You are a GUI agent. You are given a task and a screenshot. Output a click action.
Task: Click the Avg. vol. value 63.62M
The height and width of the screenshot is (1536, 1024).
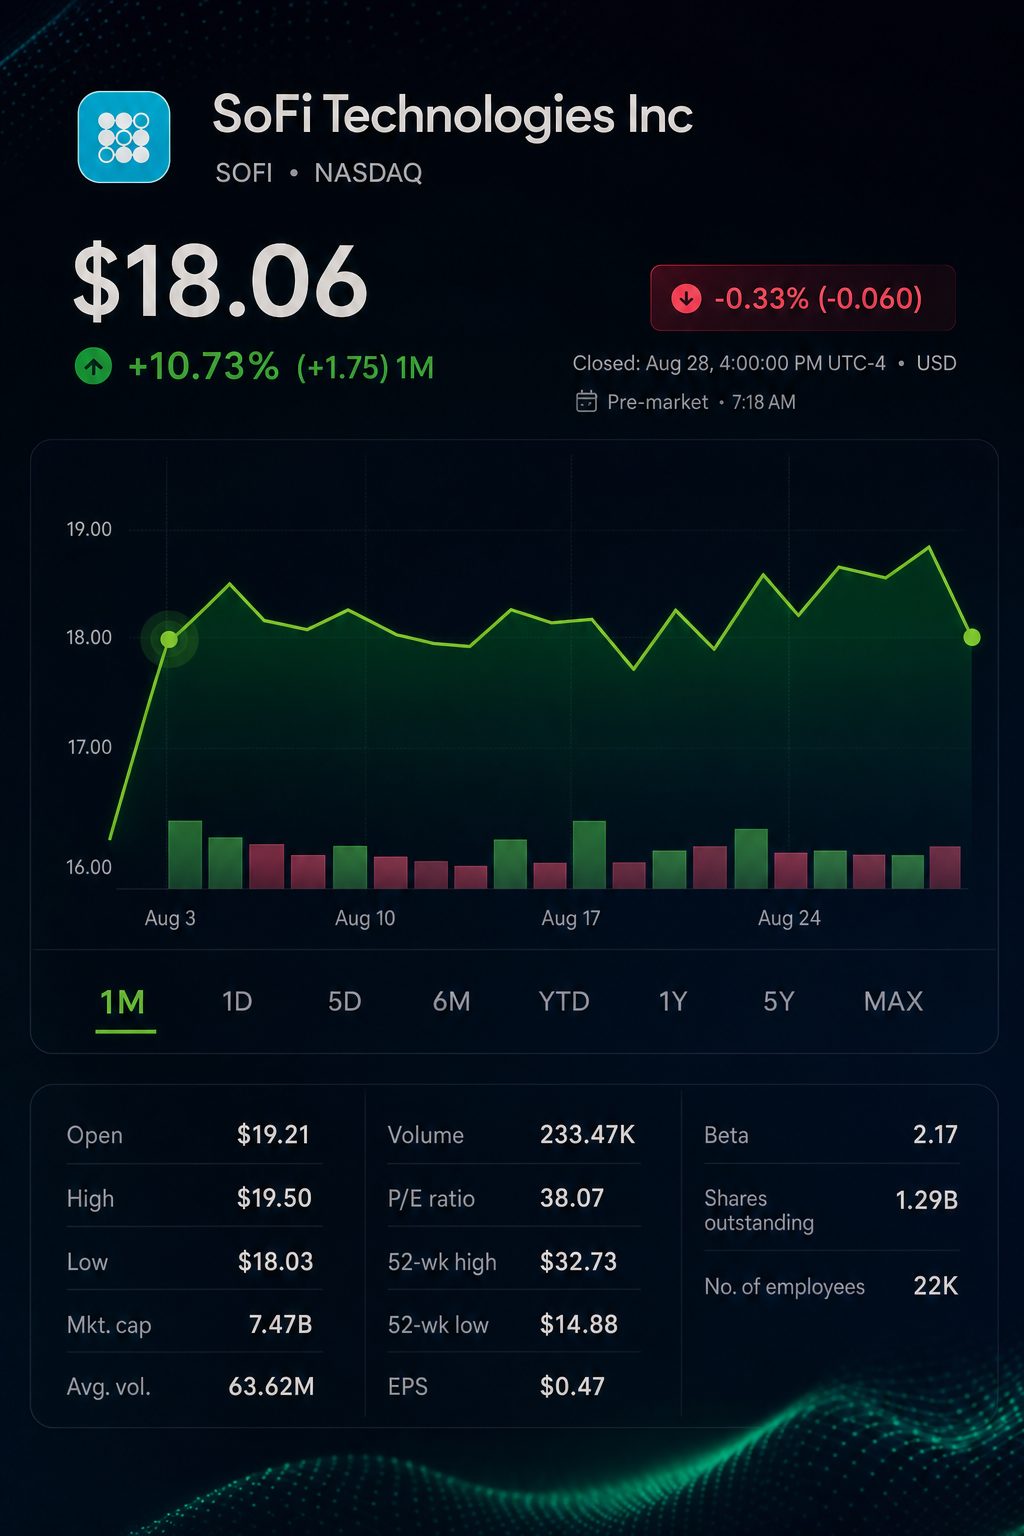[x=271, y=1387]
